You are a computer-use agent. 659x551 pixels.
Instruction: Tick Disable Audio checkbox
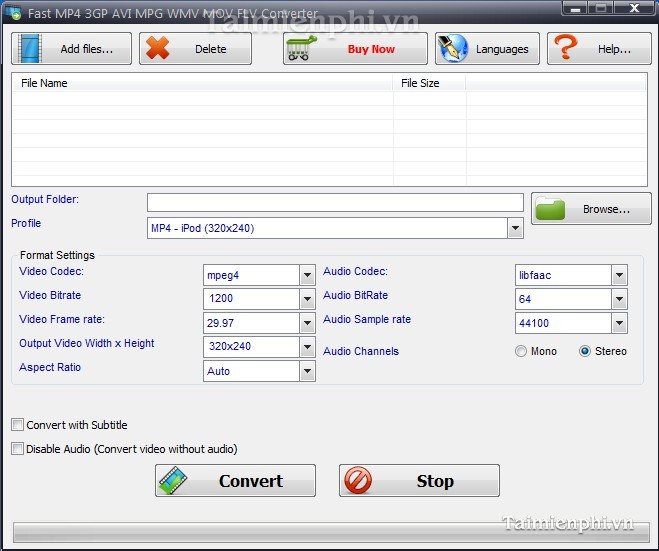click(18, 448)
